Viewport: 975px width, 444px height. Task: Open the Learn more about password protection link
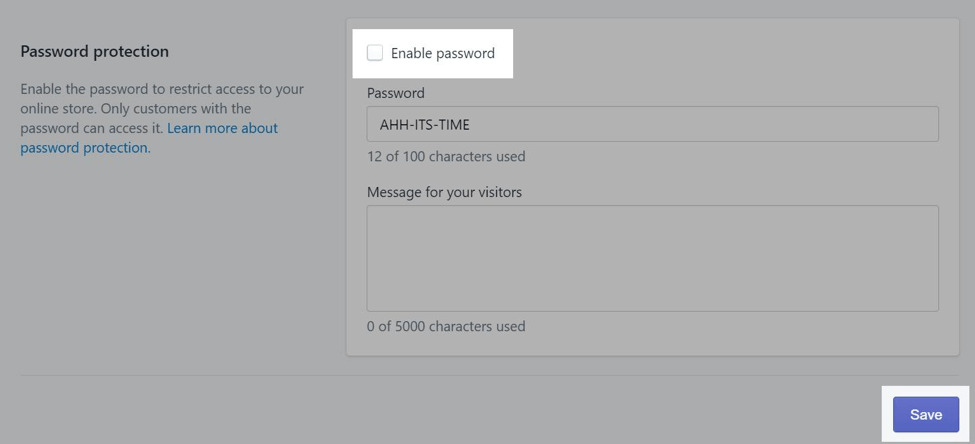[222, 128]
